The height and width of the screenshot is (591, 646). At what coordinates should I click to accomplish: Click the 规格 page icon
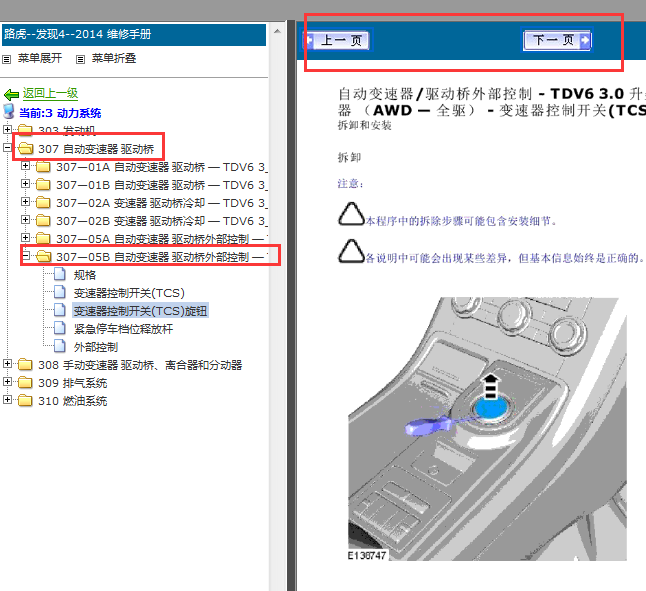tap(60, 274)
